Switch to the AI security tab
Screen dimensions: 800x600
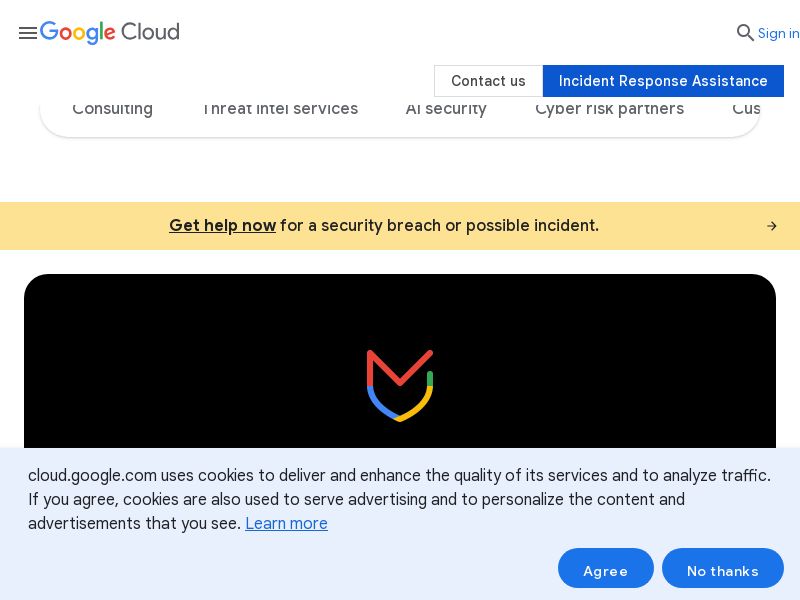pyautogui.click(x=446, y=110)
